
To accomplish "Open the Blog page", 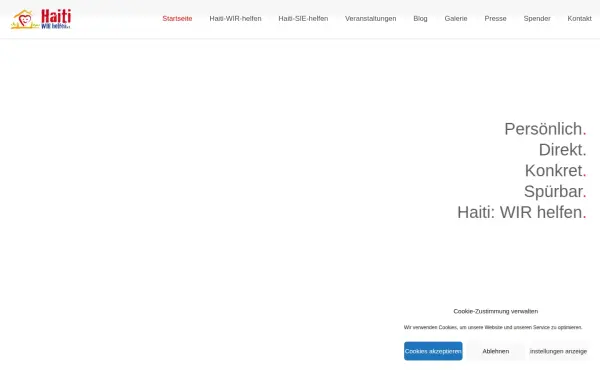I will tap(420, 18).
